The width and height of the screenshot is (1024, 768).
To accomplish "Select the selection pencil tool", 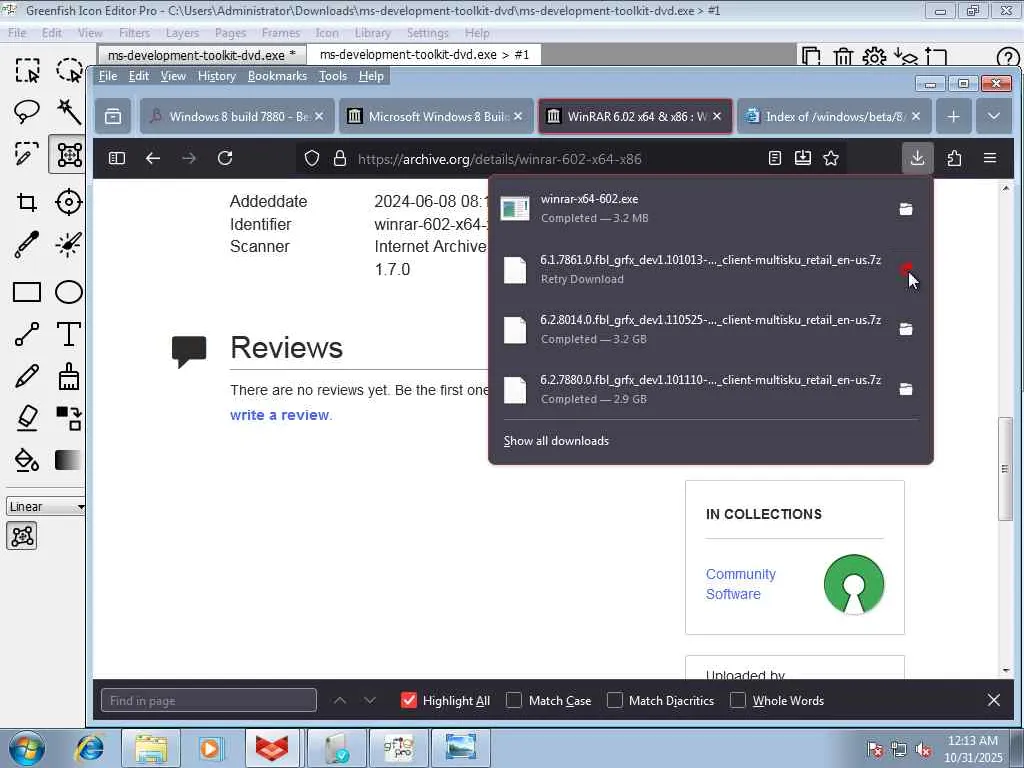I will click(x=27, y=155).
